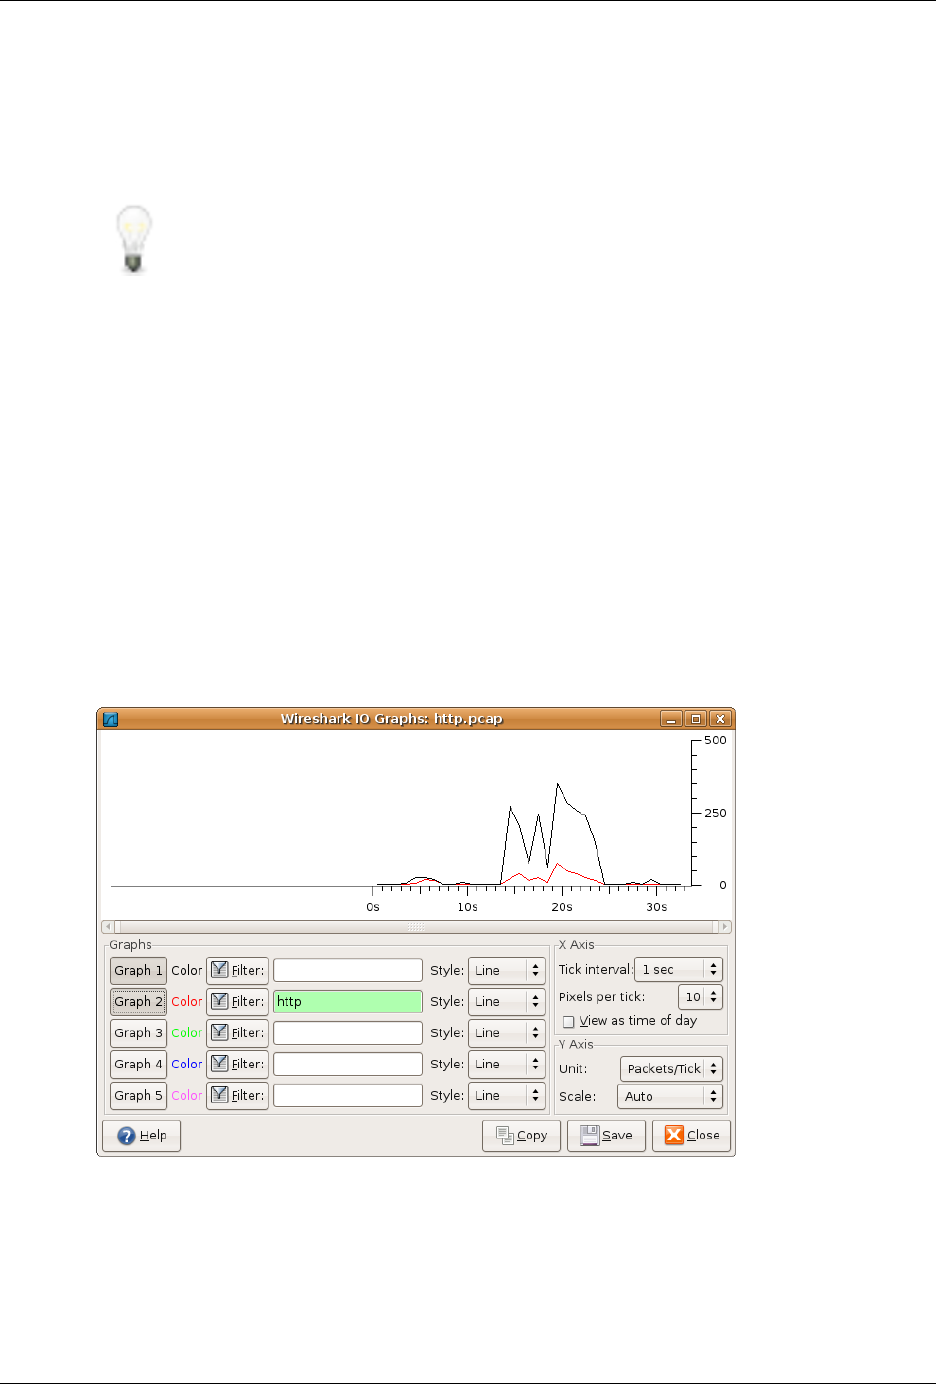
Task: Click blue Color label of Graph 4
Action: click(186, 1064)
